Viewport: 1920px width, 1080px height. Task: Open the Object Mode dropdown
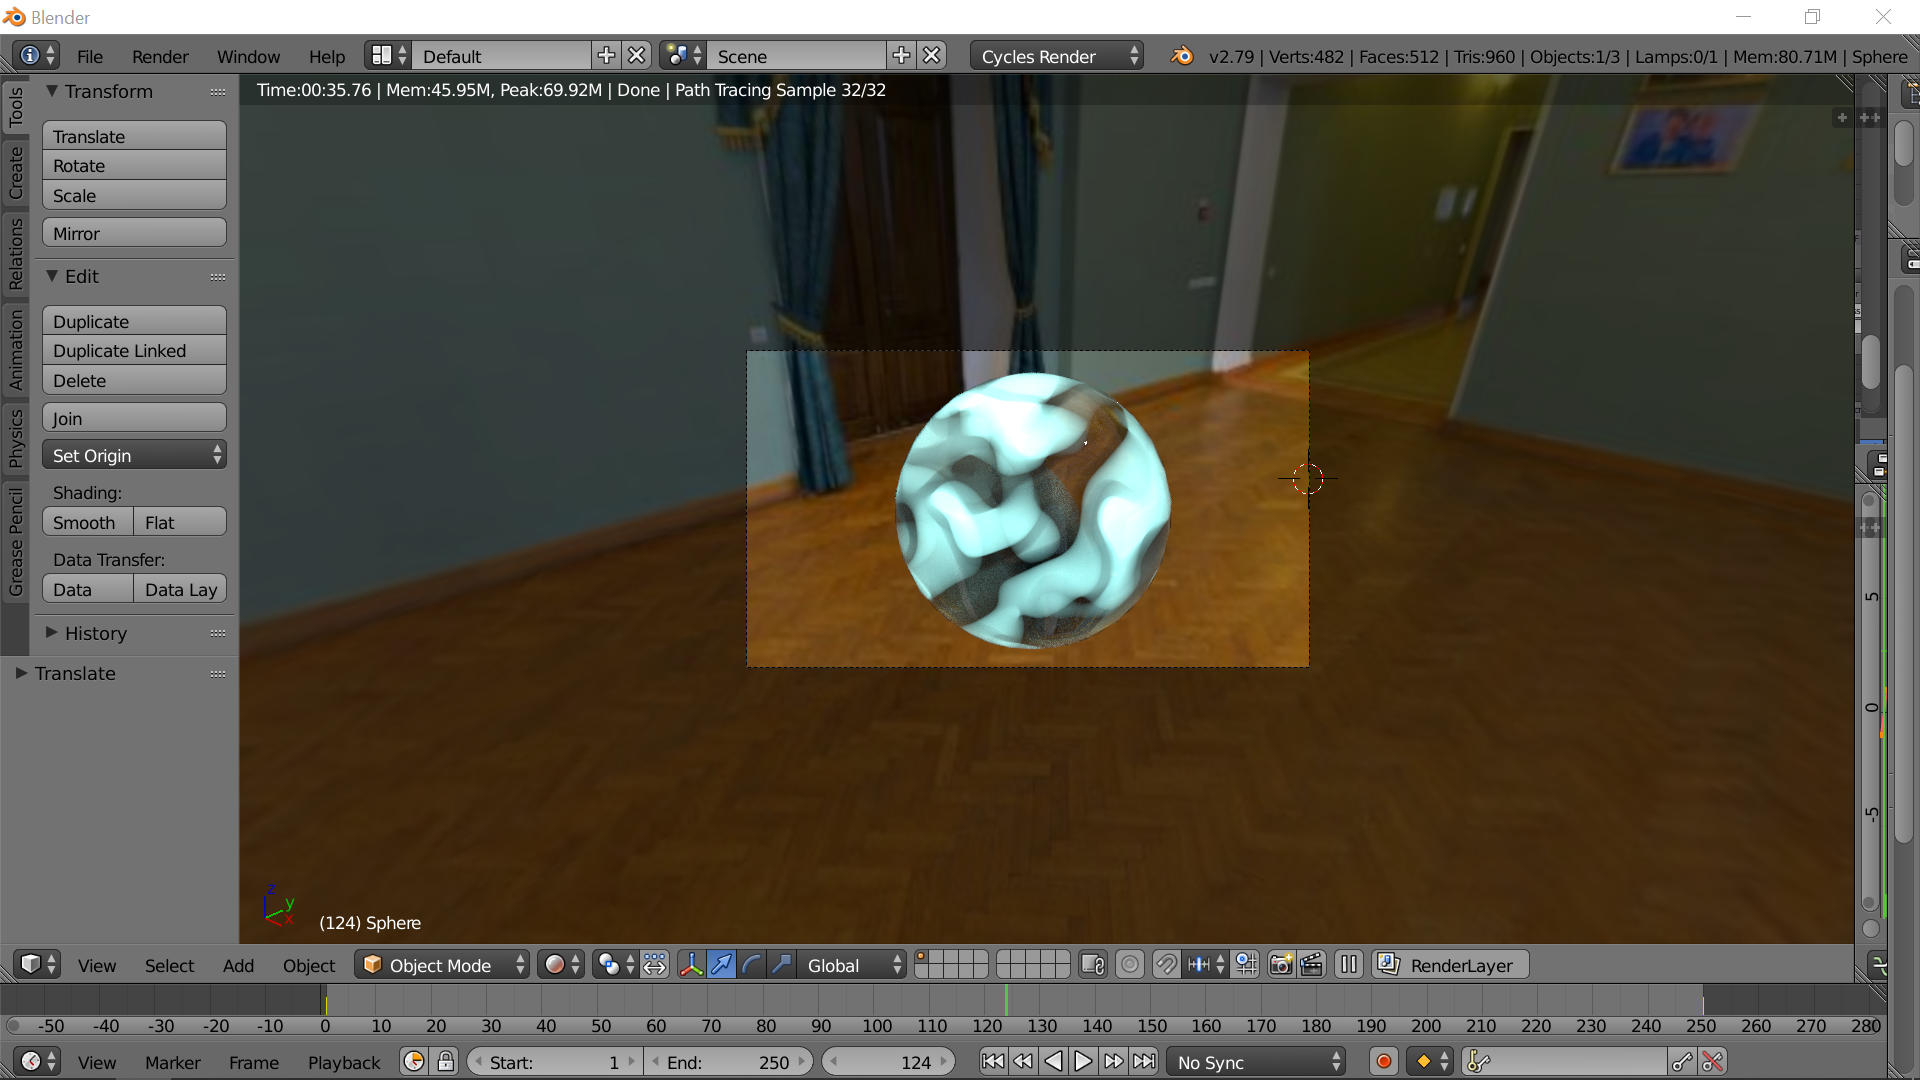click(x=441, y=965)
